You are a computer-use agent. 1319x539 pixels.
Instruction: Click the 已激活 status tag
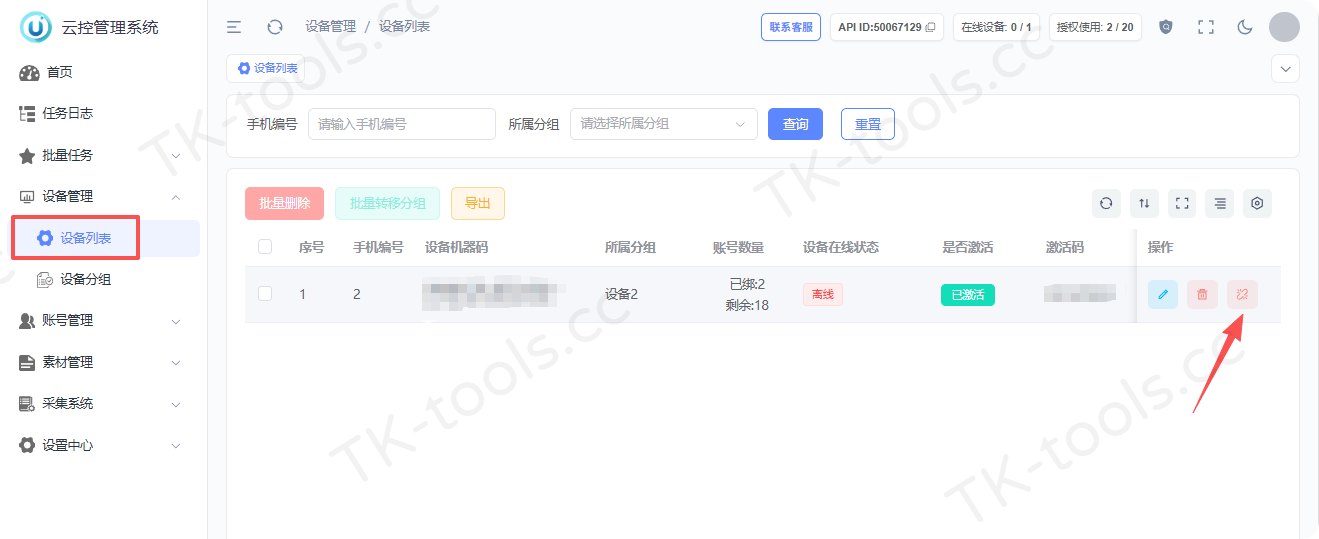968,294
